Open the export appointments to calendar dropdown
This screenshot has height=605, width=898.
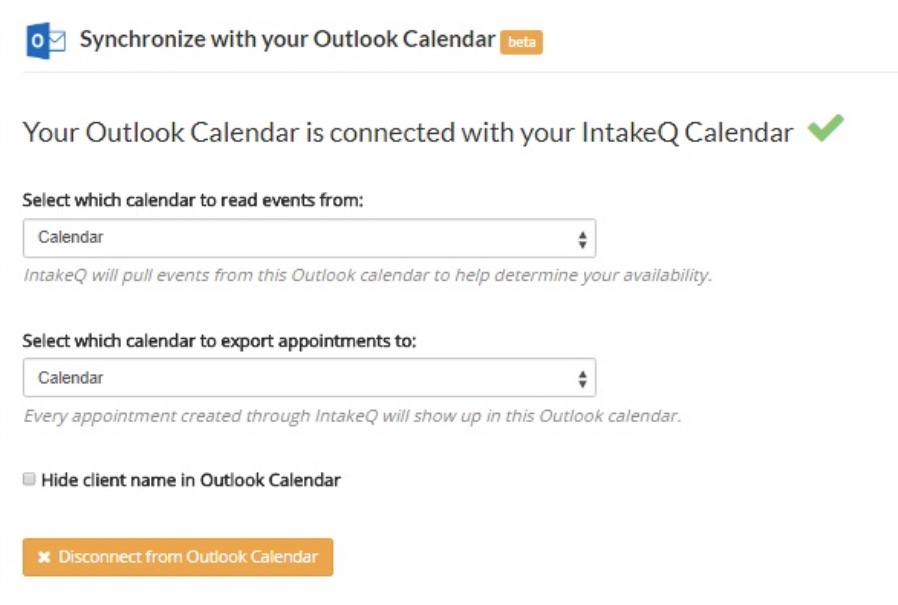(x=309, y=378)
